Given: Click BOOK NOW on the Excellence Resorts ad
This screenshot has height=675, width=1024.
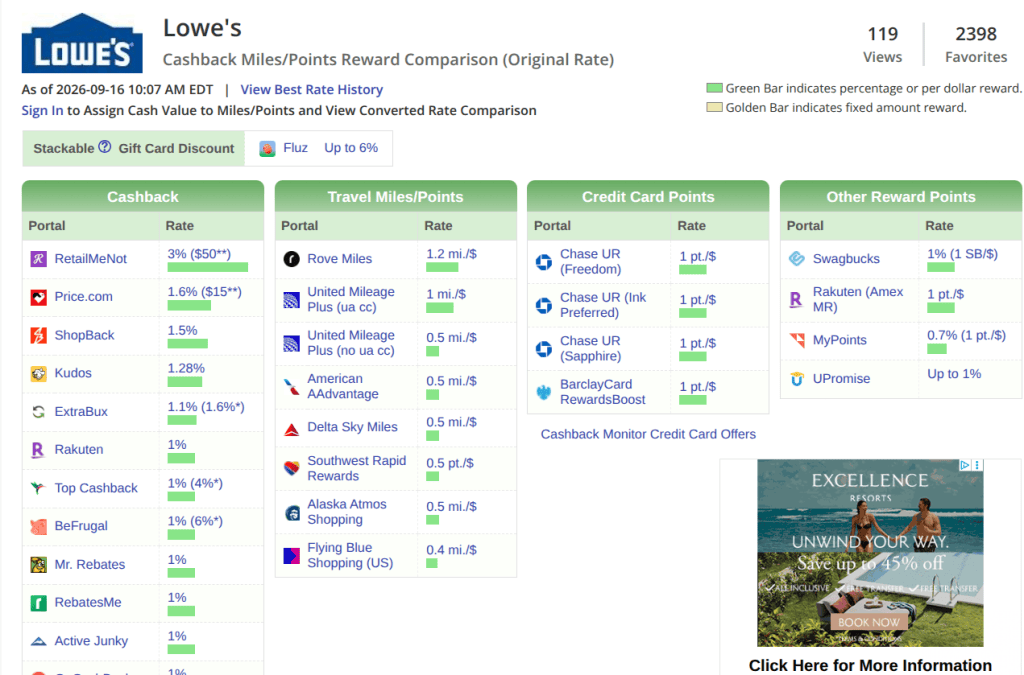Looking at the screenshot, I should click(x=869, y=622).
